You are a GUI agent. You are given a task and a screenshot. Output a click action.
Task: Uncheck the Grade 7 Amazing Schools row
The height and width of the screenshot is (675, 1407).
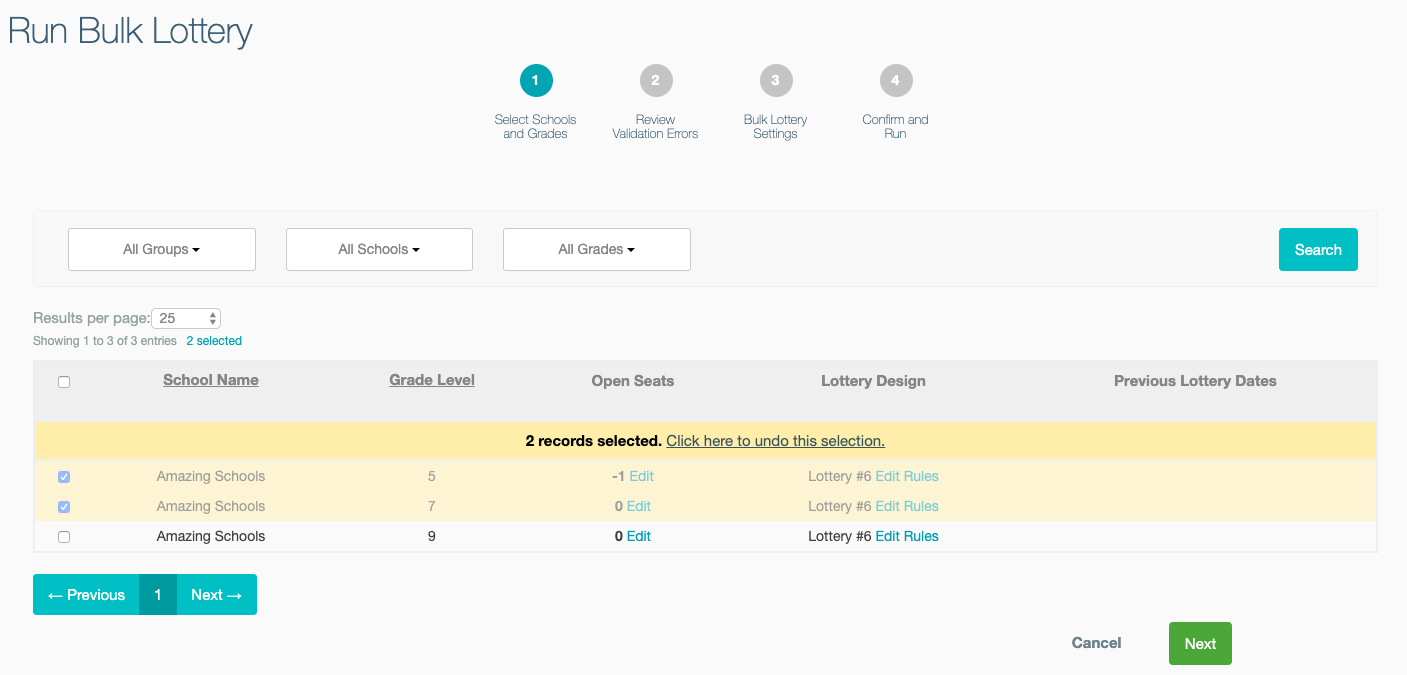64,507
